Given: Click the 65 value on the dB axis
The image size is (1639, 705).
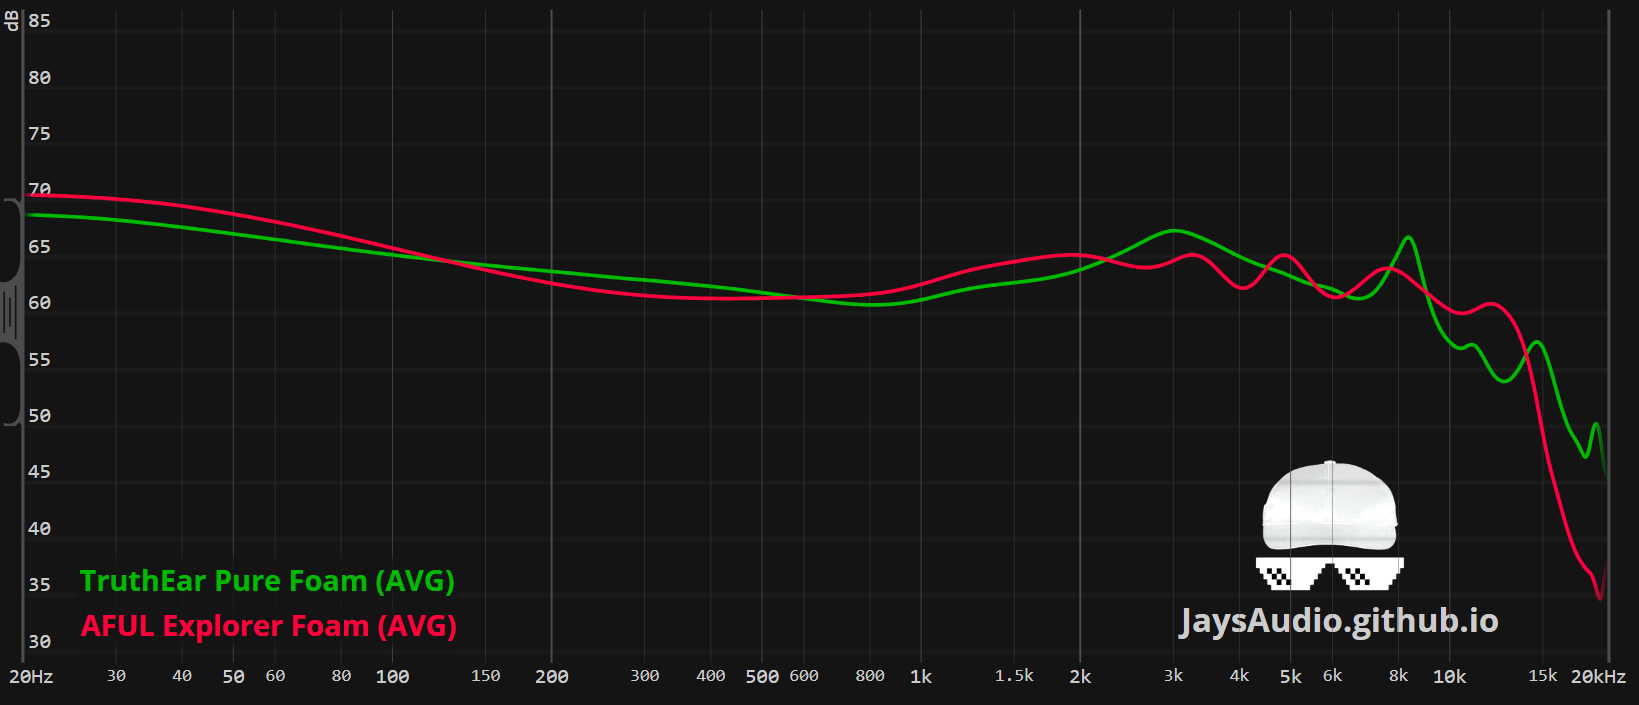Looking at the screenshot, I should click(39, 247).
